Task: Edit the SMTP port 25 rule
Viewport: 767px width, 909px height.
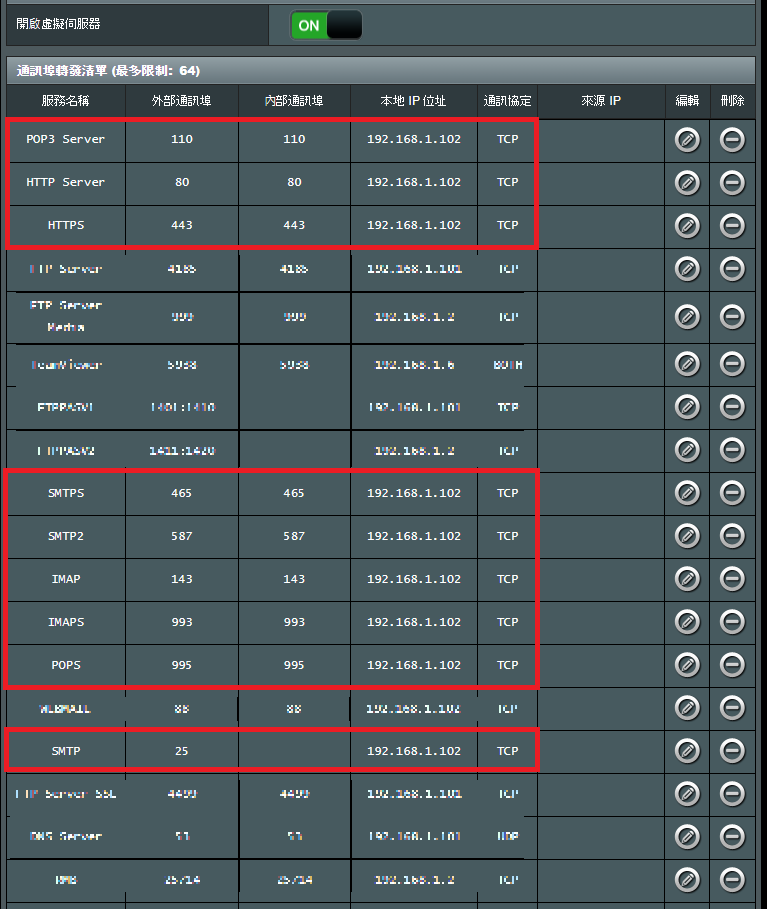Action: (x=687, y=751)
